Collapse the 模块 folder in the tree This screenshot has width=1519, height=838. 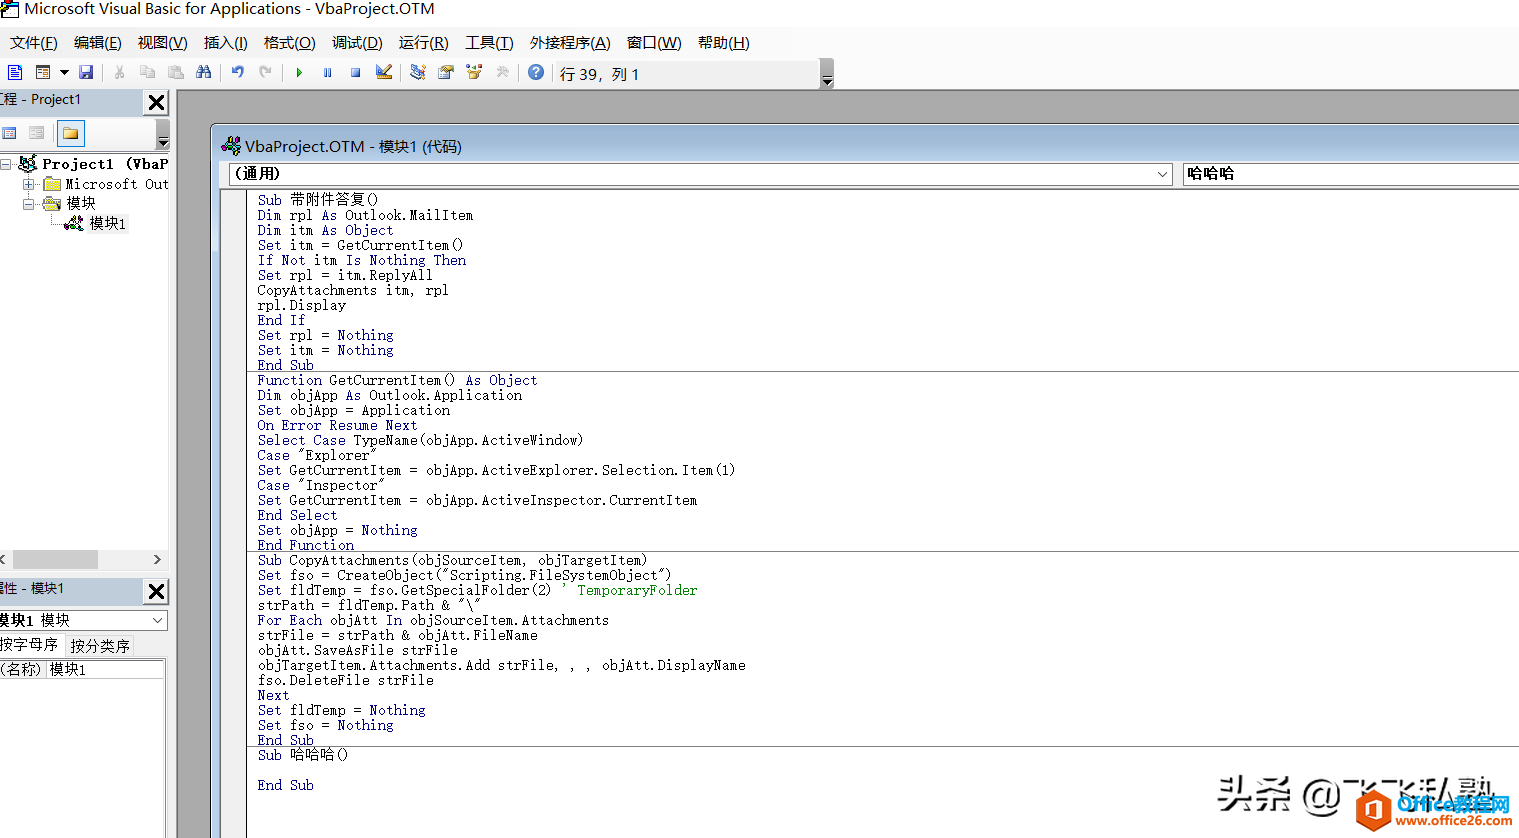[x=29, y=203]
